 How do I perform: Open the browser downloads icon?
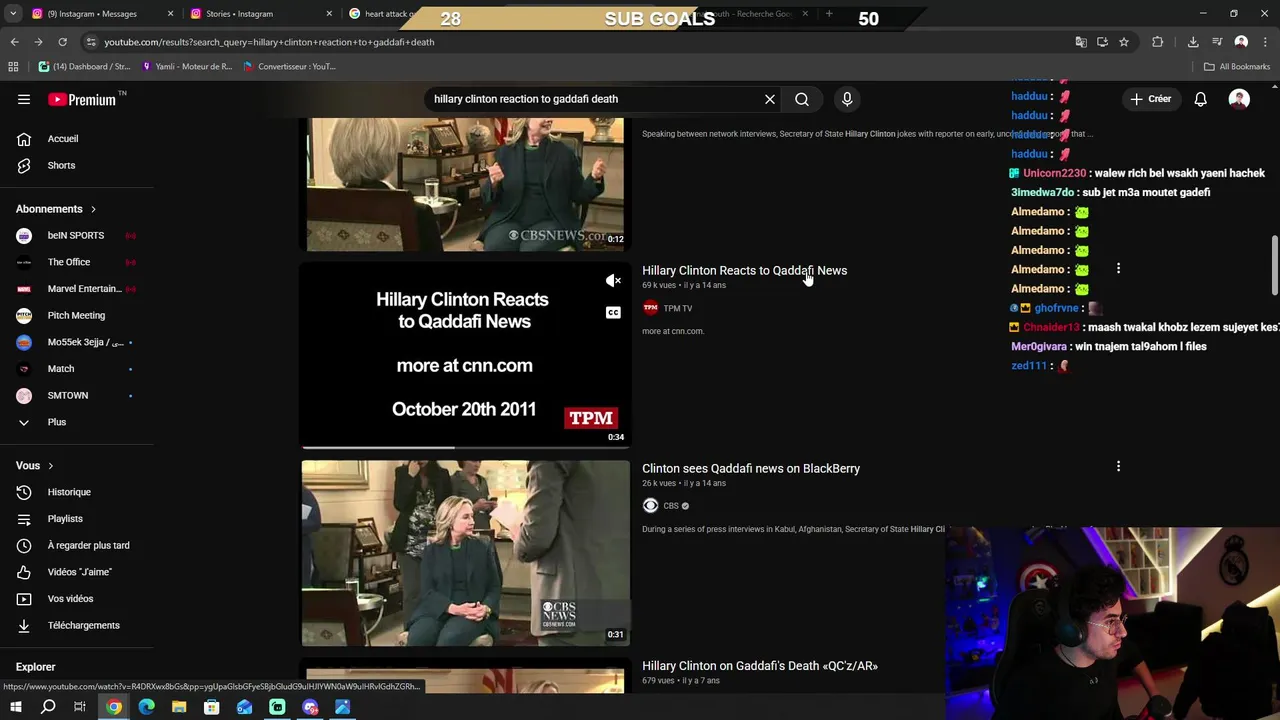click(x=1193, y=42)
